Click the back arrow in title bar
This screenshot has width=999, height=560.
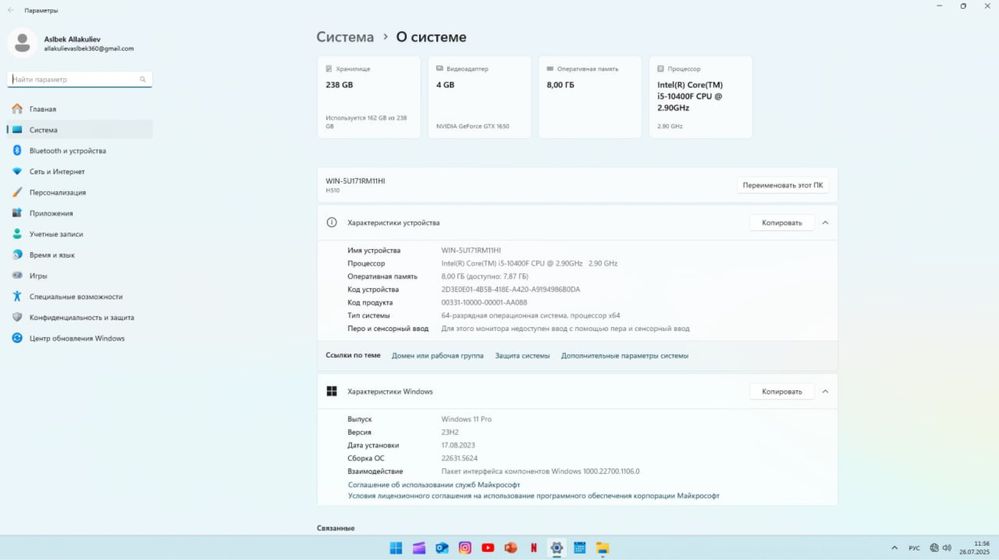[x=11, y=10]
